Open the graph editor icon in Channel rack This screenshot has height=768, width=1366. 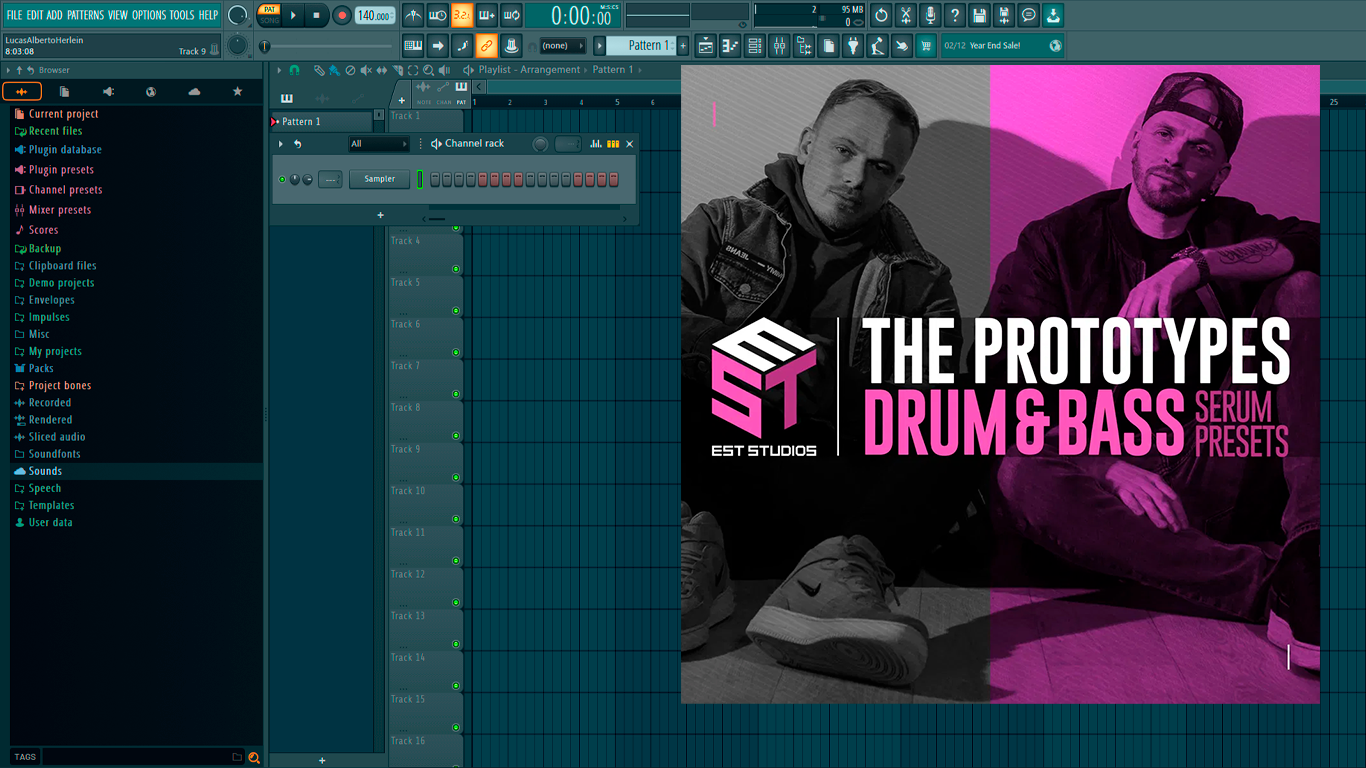[x=596, y=144]
